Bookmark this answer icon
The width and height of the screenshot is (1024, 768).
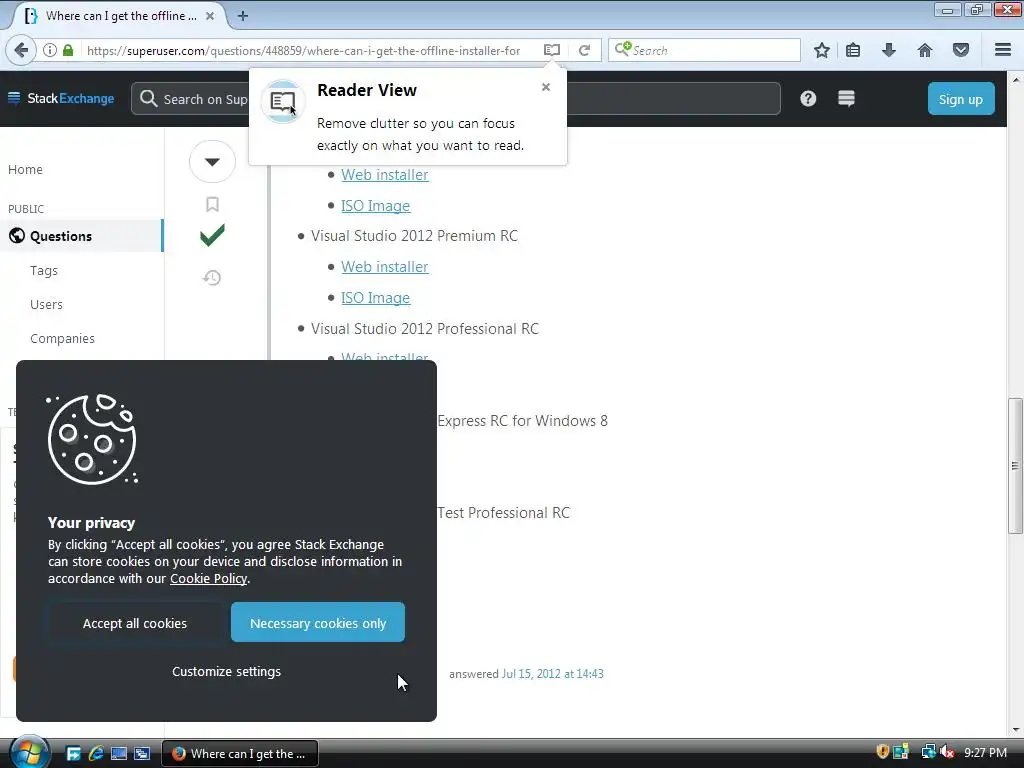pyautogui.click(x=212, y=204)
